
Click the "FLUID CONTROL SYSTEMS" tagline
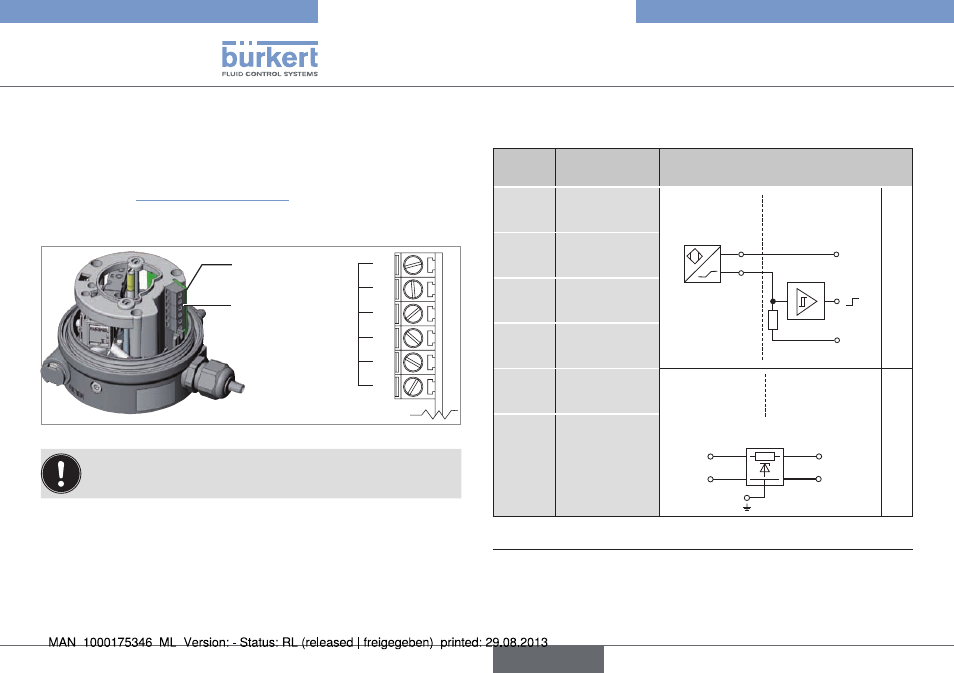tap(270, 74)
